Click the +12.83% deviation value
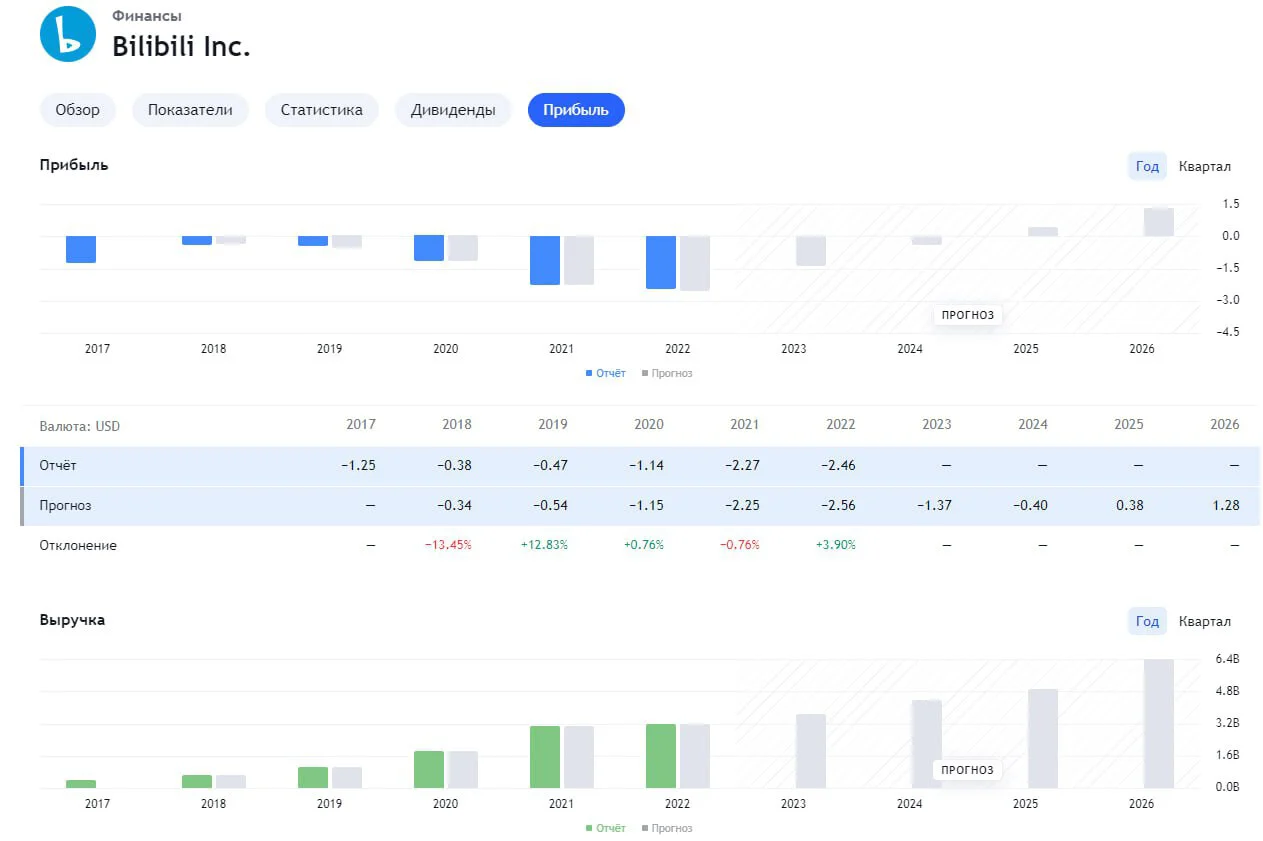Screen dimensions: 1263x841 point(544,545)
